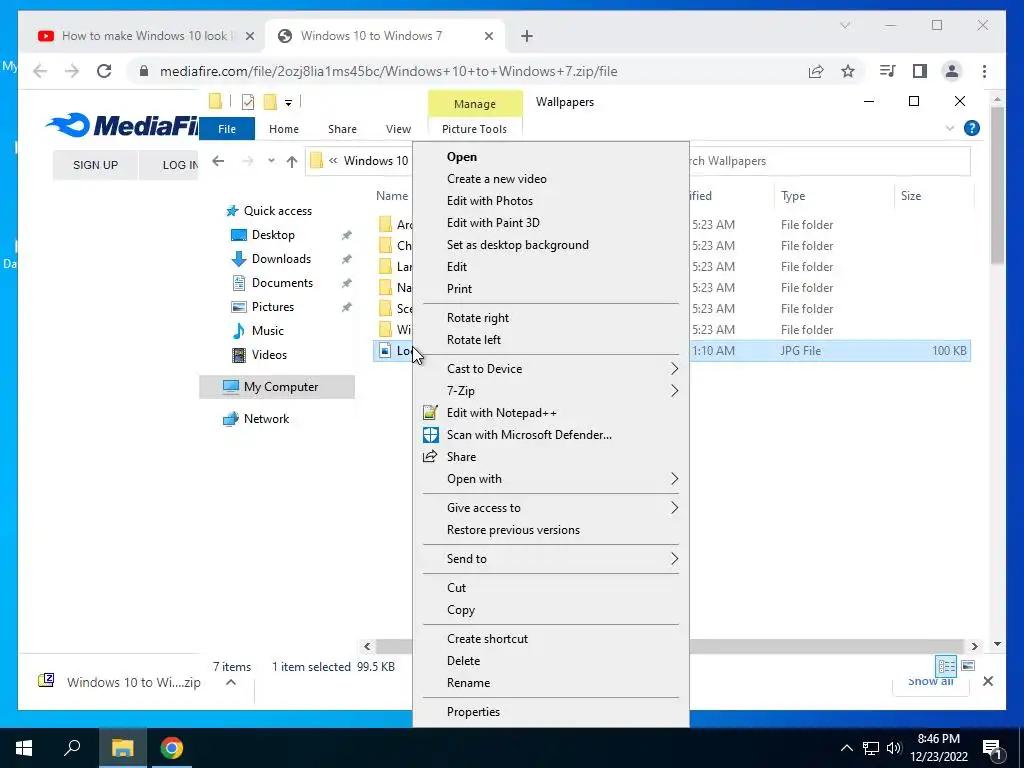Select 'Create a new video' entry
The width and height of the screenshot is (1024, 768).
click(496, 179)
